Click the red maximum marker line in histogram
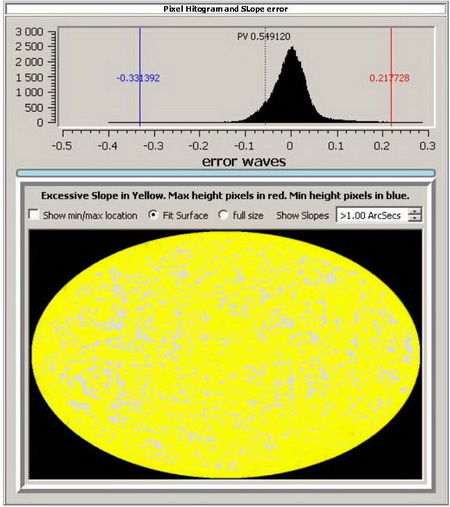 pyautogui.click(x=391, y=77)
